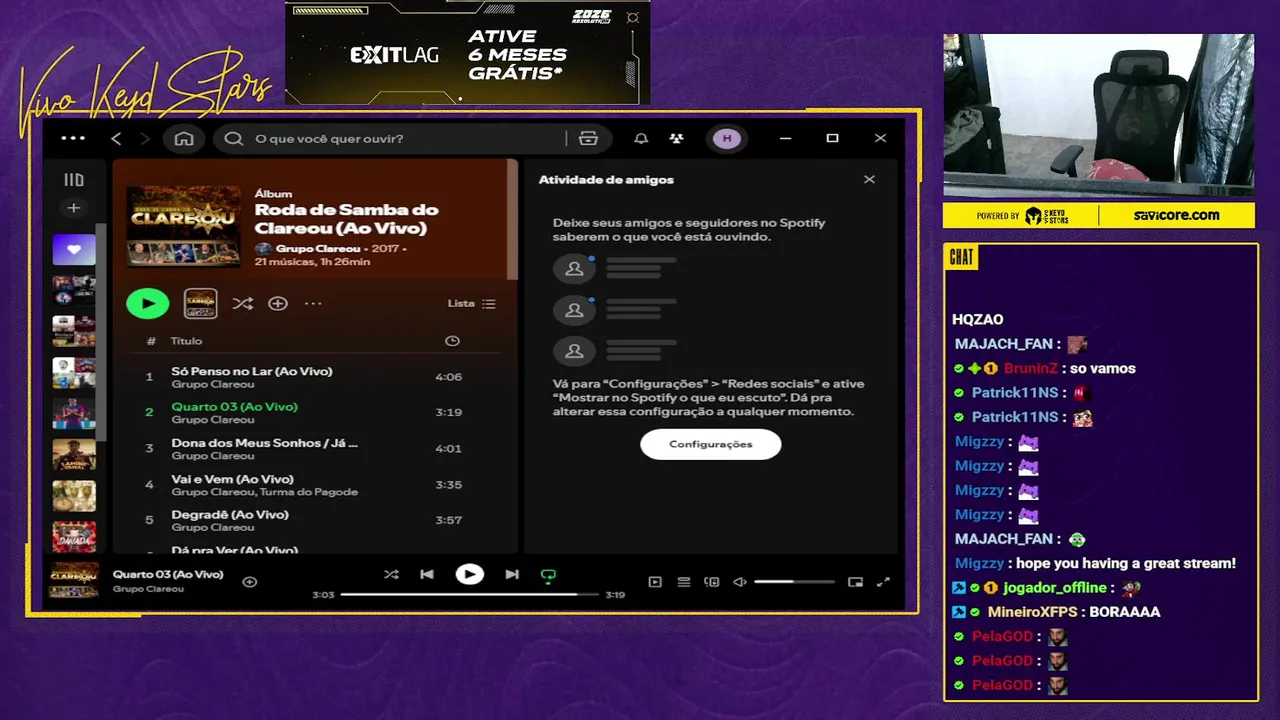Go forward with the right arrow
The height and width of the screenshot is (720, 1280).
tap(145, 138)
